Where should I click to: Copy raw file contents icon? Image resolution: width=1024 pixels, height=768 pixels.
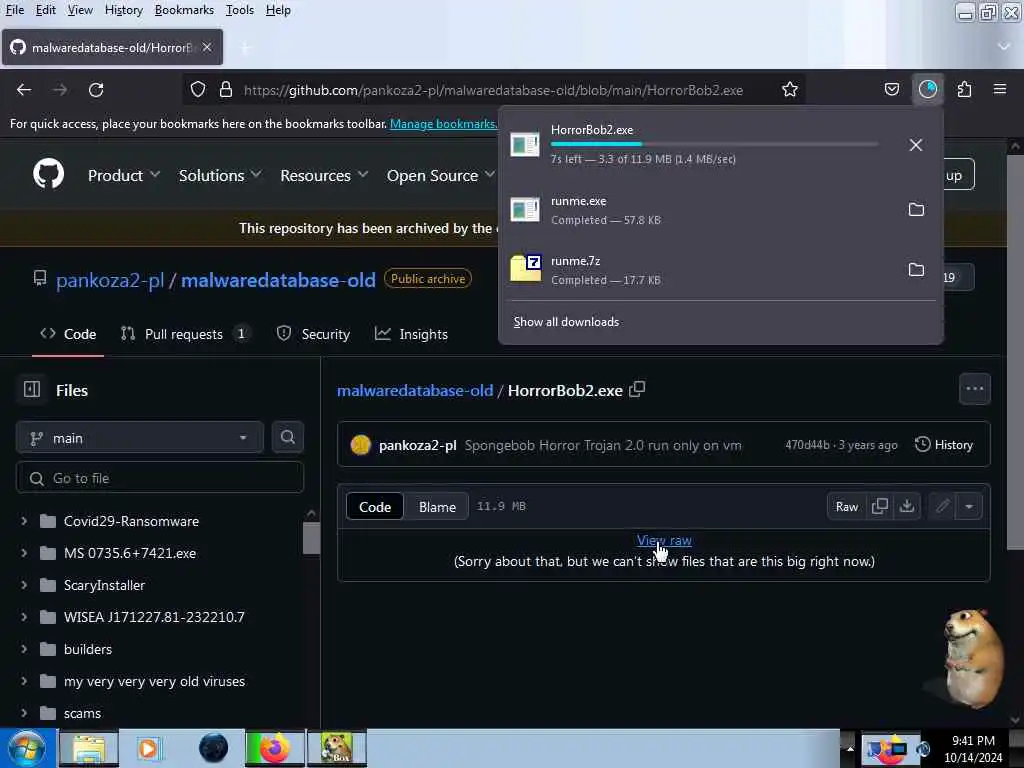tap(880, 506)
